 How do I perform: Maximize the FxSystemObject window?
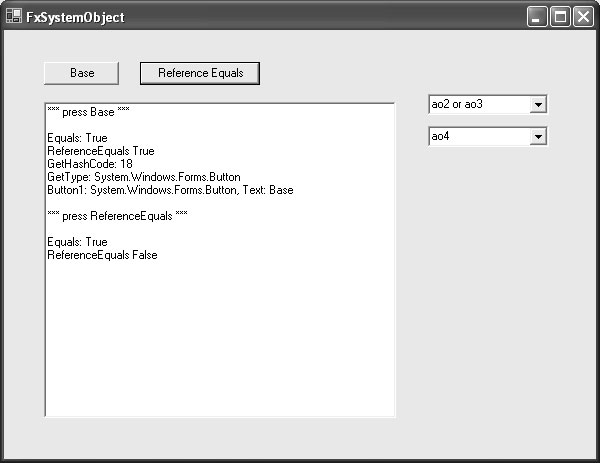click(560, 17)
